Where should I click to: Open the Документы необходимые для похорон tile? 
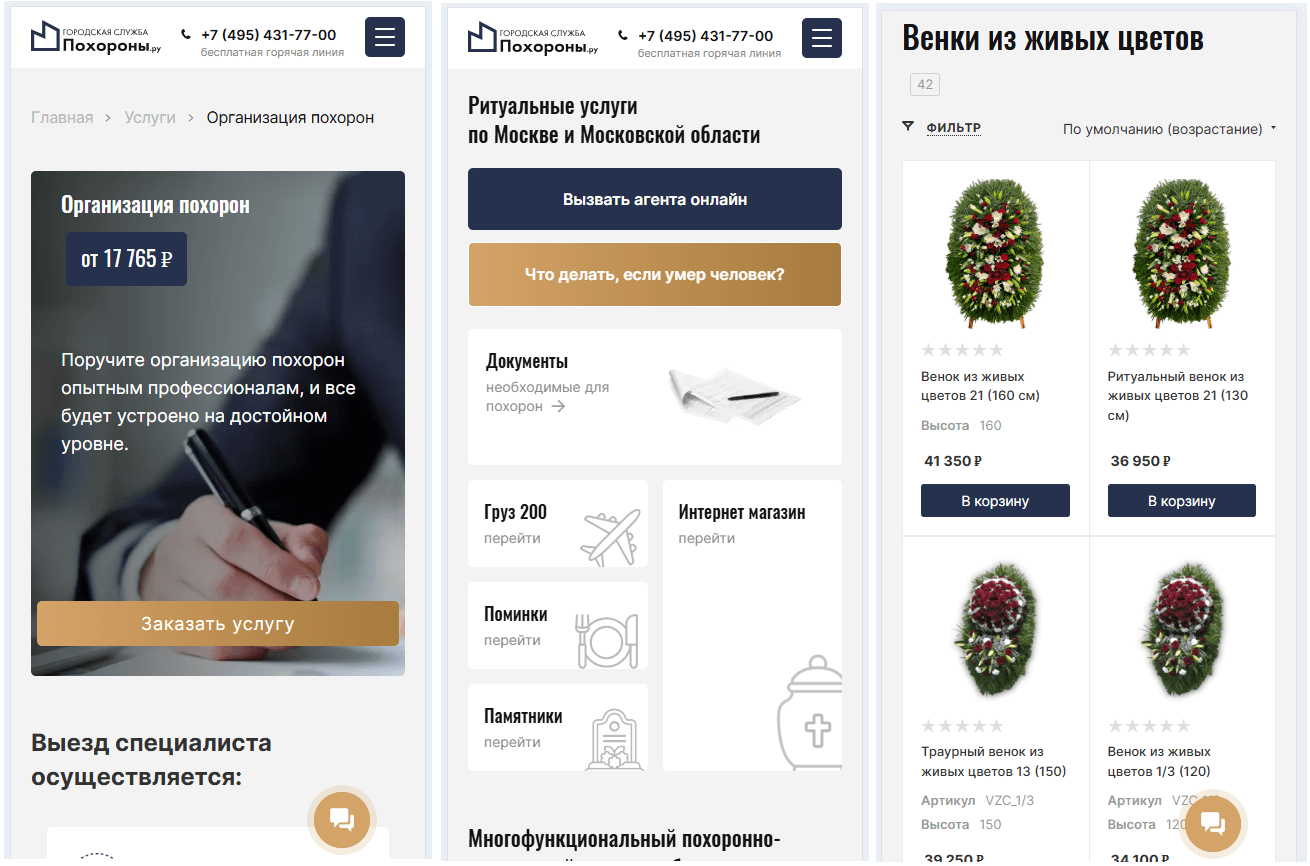click(655, 397)
